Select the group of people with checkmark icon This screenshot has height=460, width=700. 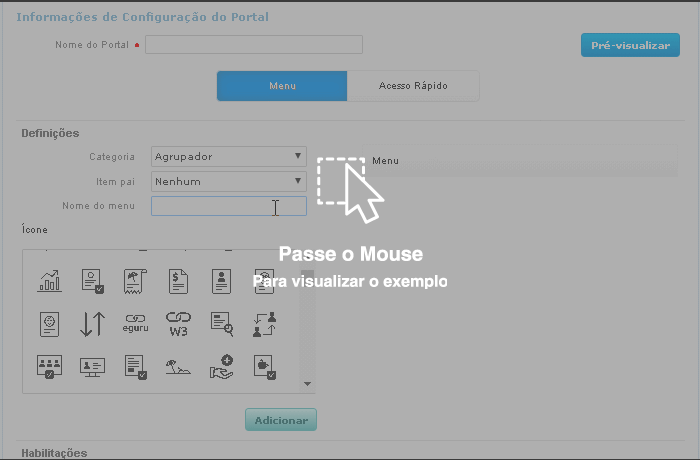[x=50, y=367]
